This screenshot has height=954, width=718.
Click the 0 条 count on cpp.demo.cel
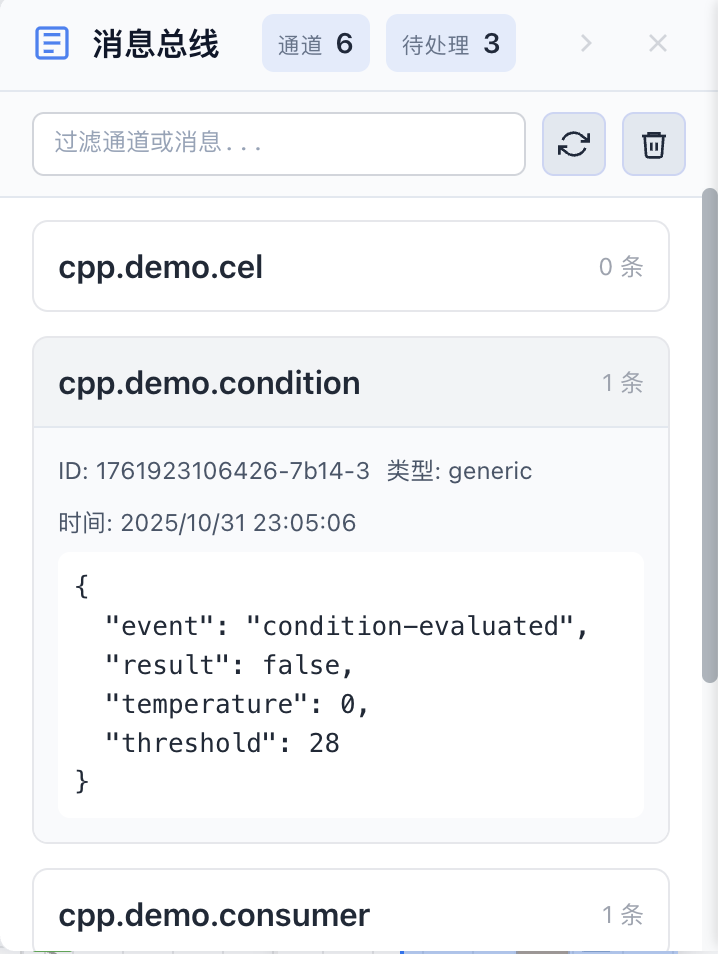click(x=621, y=267)
